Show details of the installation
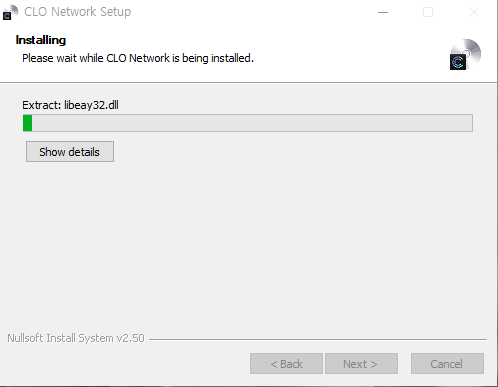The width and height of the screenshot is (498, 387). 70,152
